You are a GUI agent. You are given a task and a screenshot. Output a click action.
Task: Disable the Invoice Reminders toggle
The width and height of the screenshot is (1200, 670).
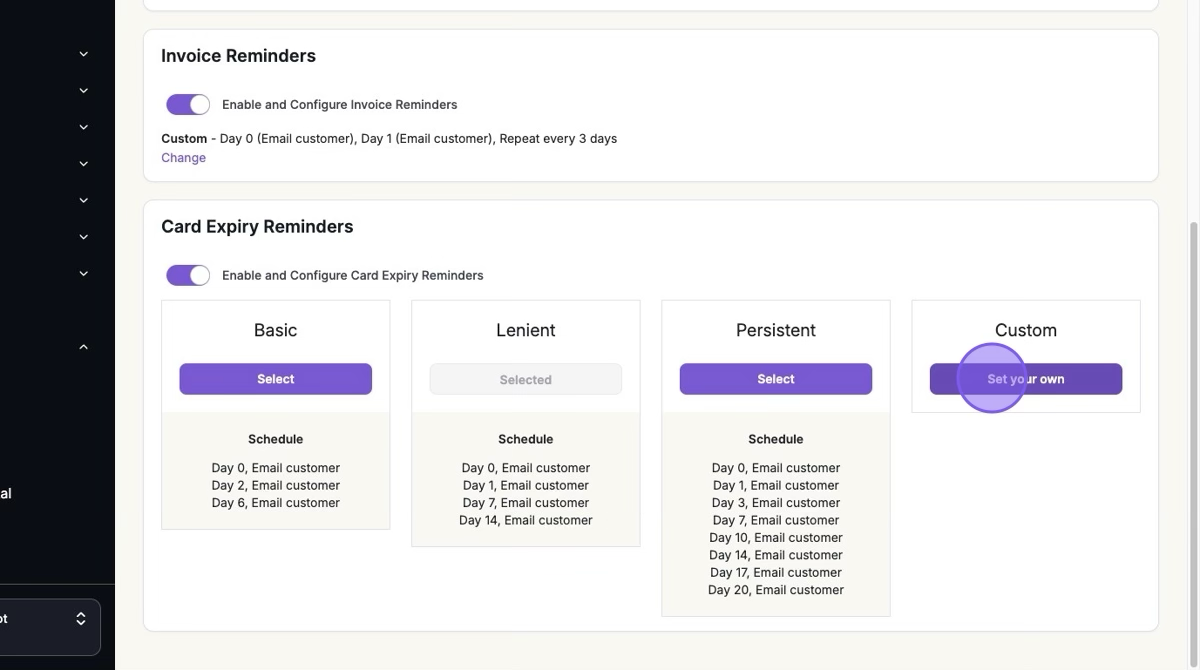click(188, 104)
